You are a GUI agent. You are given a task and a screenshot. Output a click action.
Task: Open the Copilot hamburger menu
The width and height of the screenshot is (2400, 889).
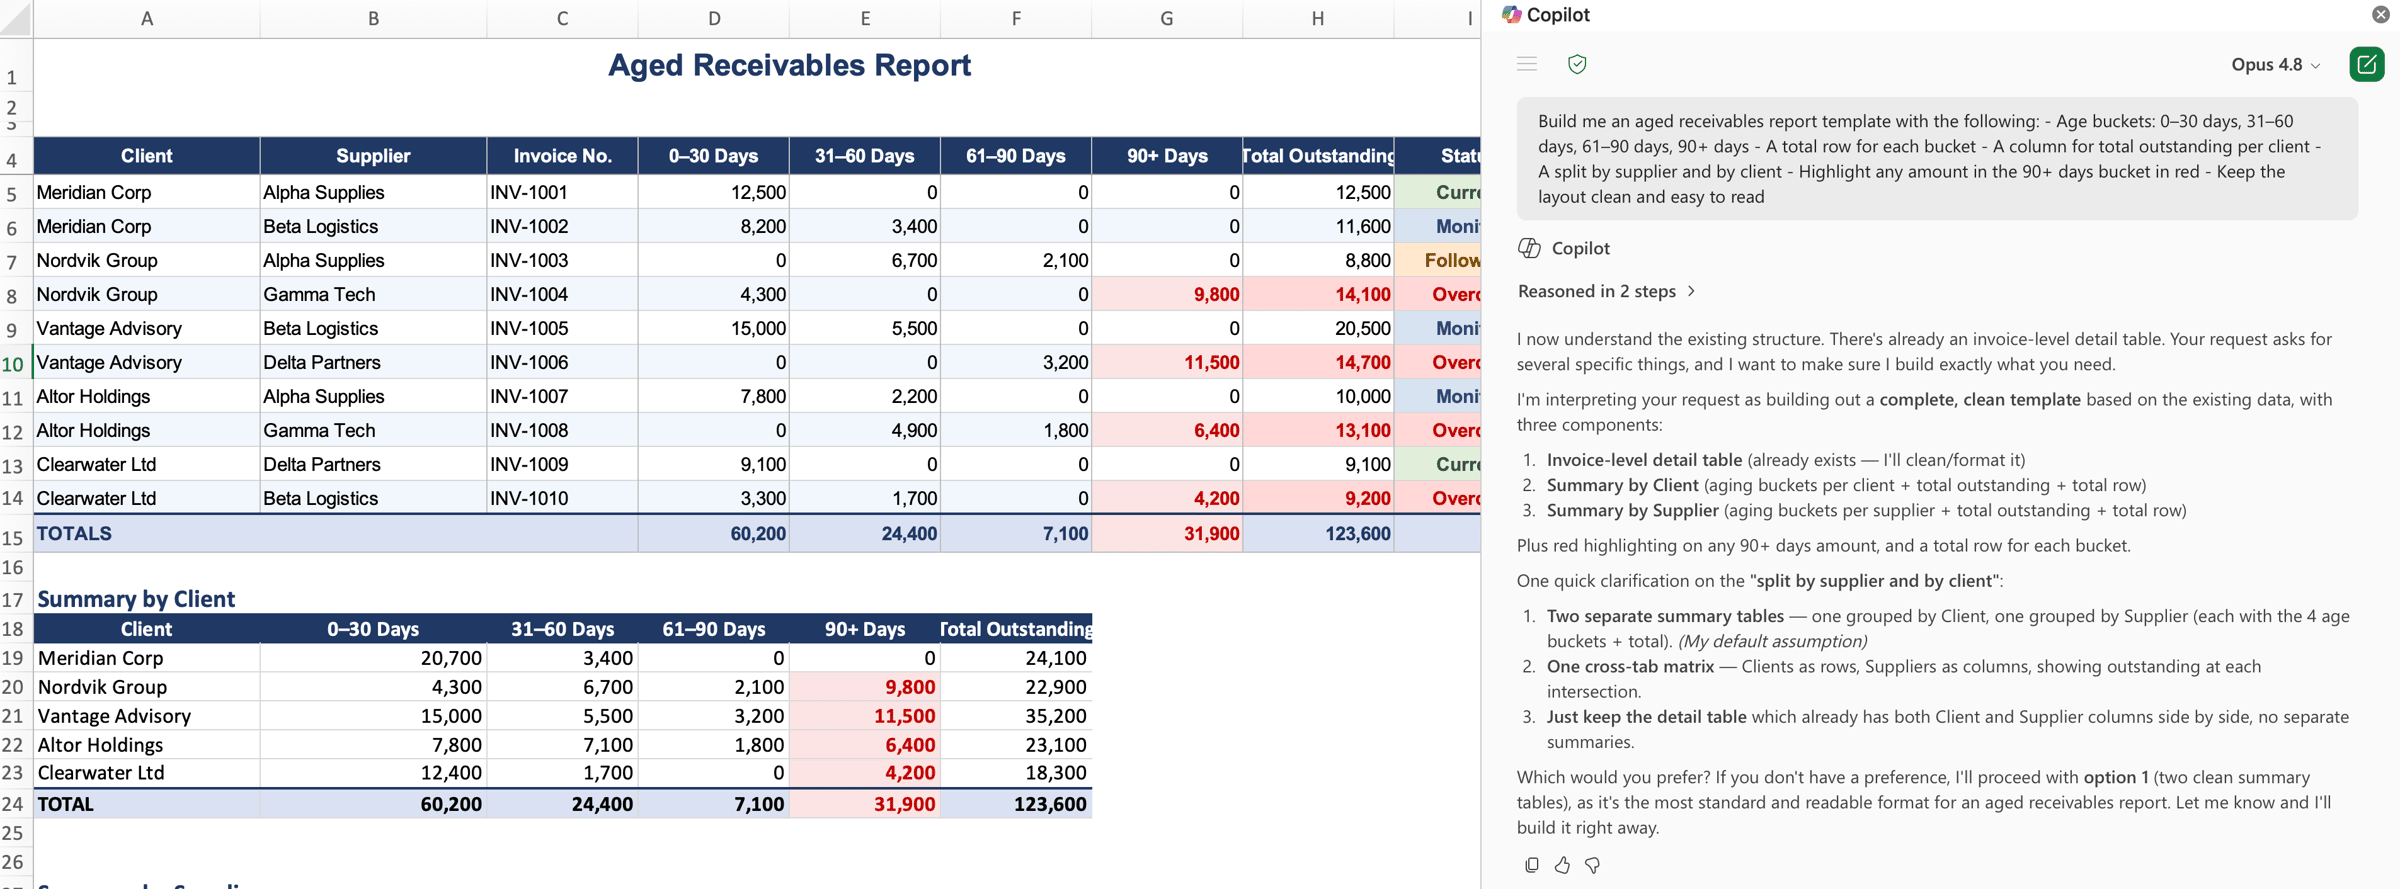1526,64
